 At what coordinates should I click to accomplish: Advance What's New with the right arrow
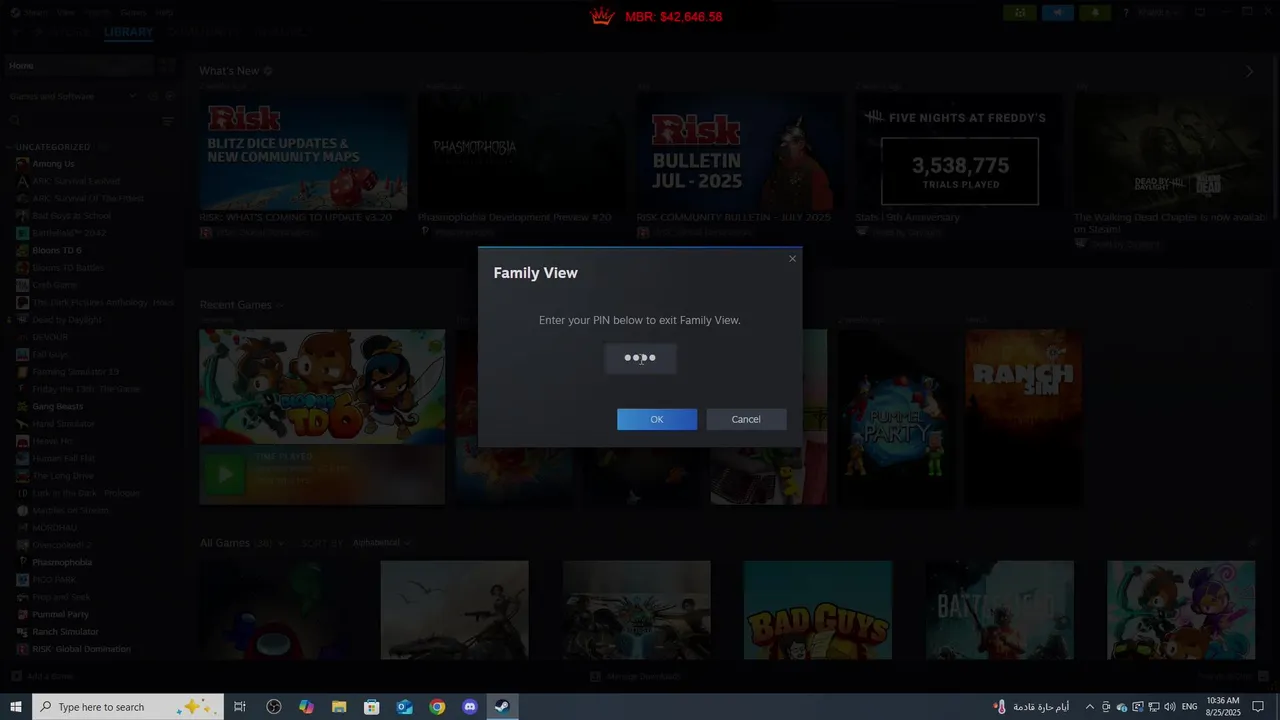1248,72
